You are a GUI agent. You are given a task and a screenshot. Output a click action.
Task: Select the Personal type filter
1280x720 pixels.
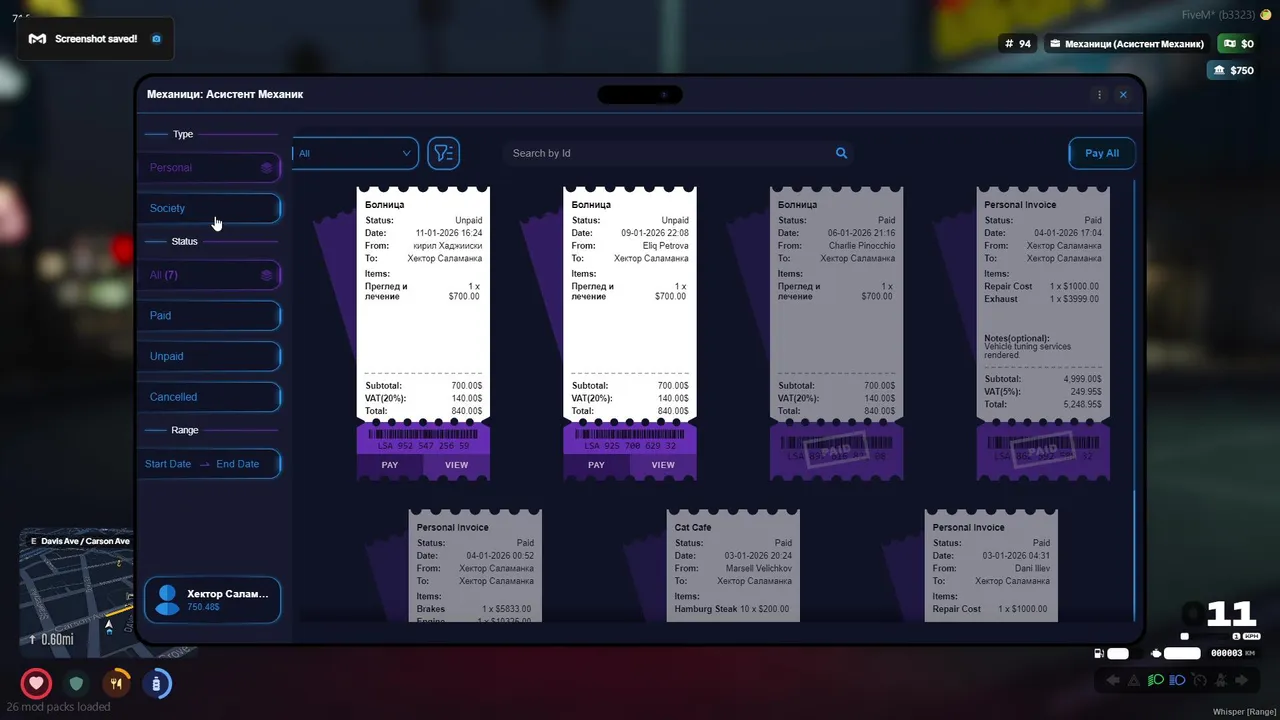pos(209,168)
